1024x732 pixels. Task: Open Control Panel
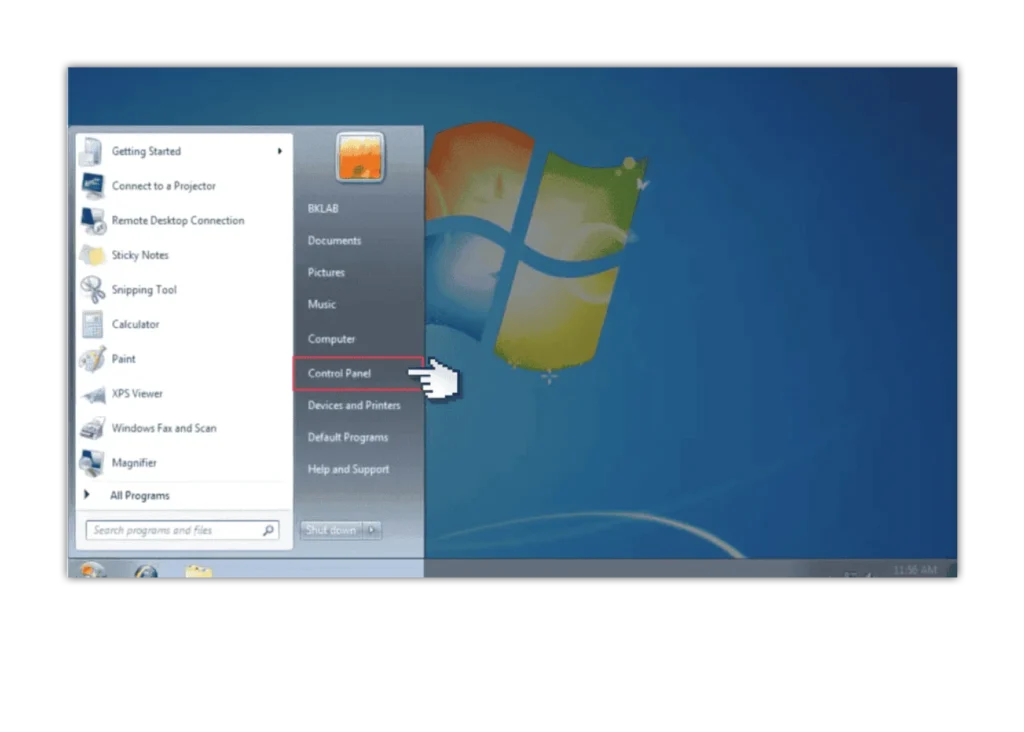point(359,374)
